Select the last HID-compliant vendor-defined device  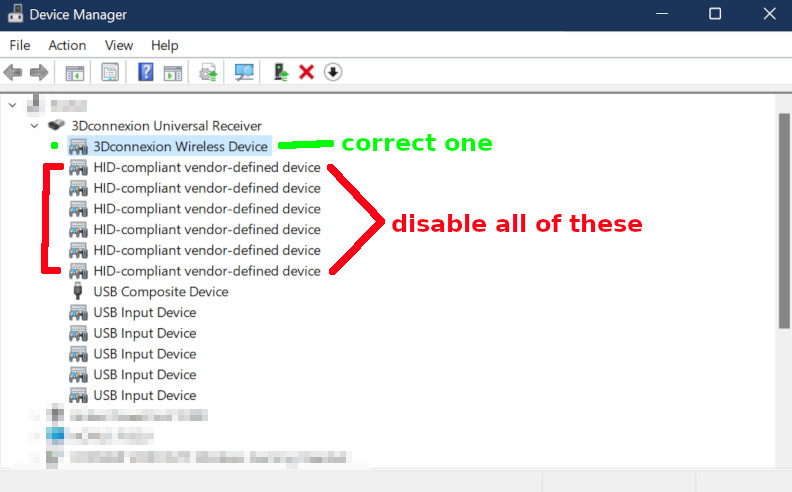(x=207, y=271)
